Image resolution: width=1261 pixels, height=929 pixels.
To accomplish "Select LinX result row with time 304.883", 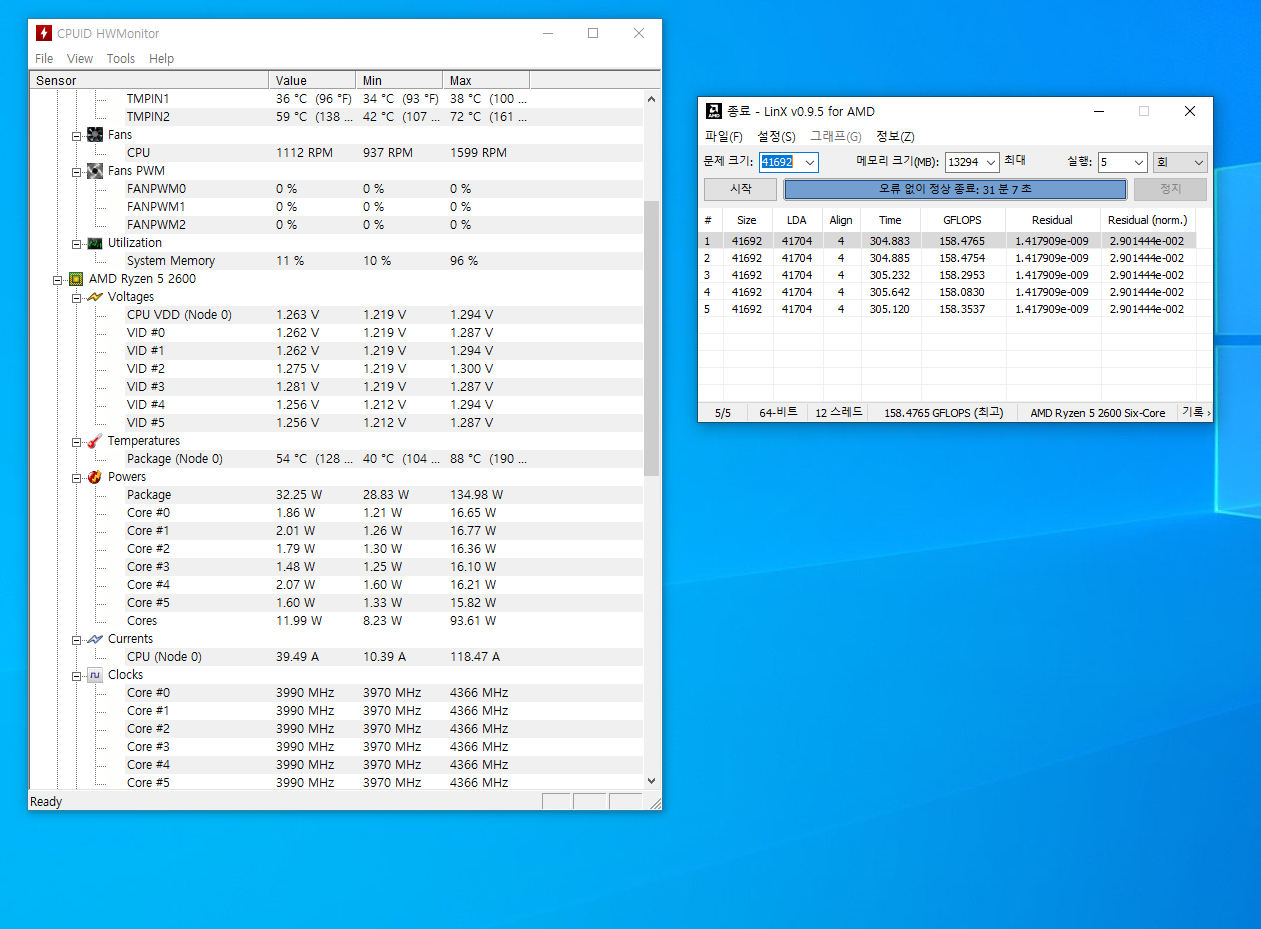I will pyautogui.click(x=947, y=241).
